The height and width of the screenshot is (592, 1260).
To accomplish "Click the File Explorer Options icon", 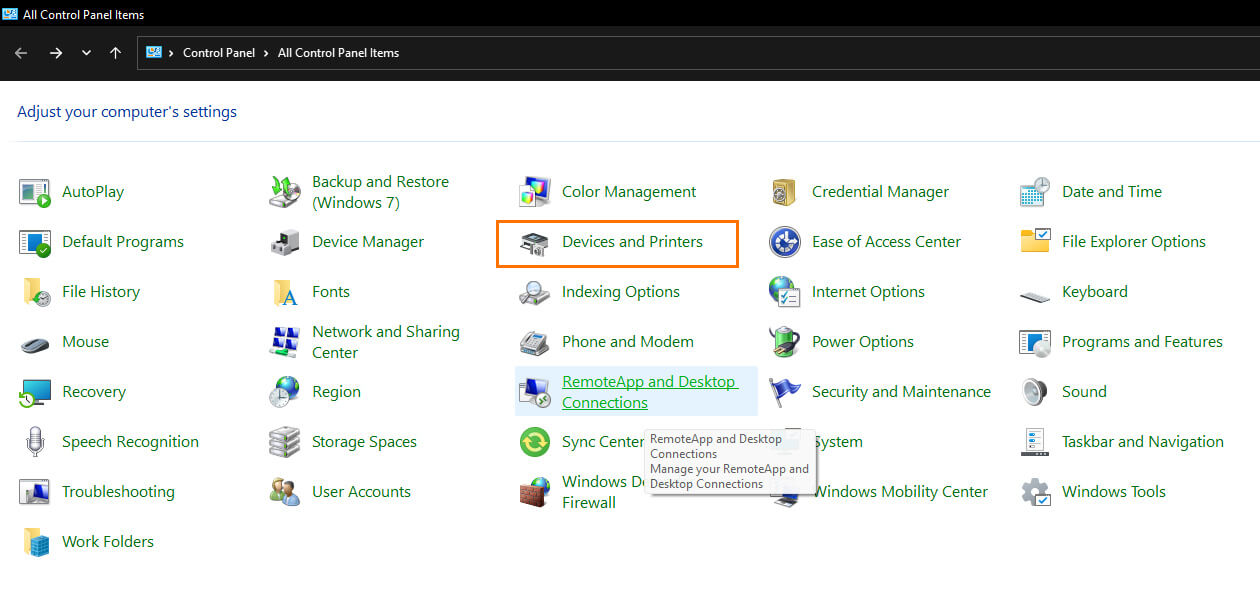I will [x=1035, y=242].
